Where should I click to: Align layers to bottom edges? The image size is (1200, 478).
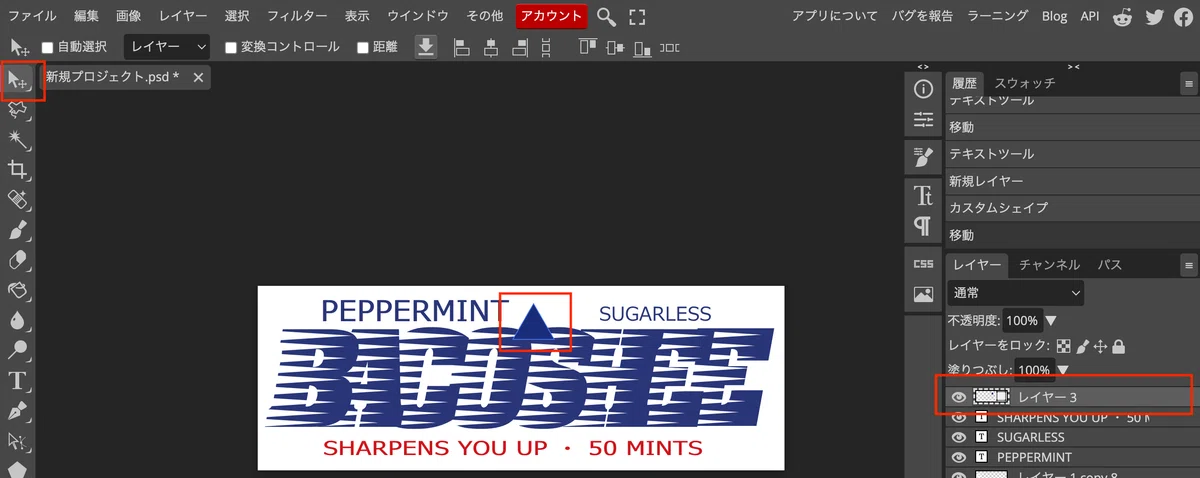pyautogui.click(x=643, y=47)
